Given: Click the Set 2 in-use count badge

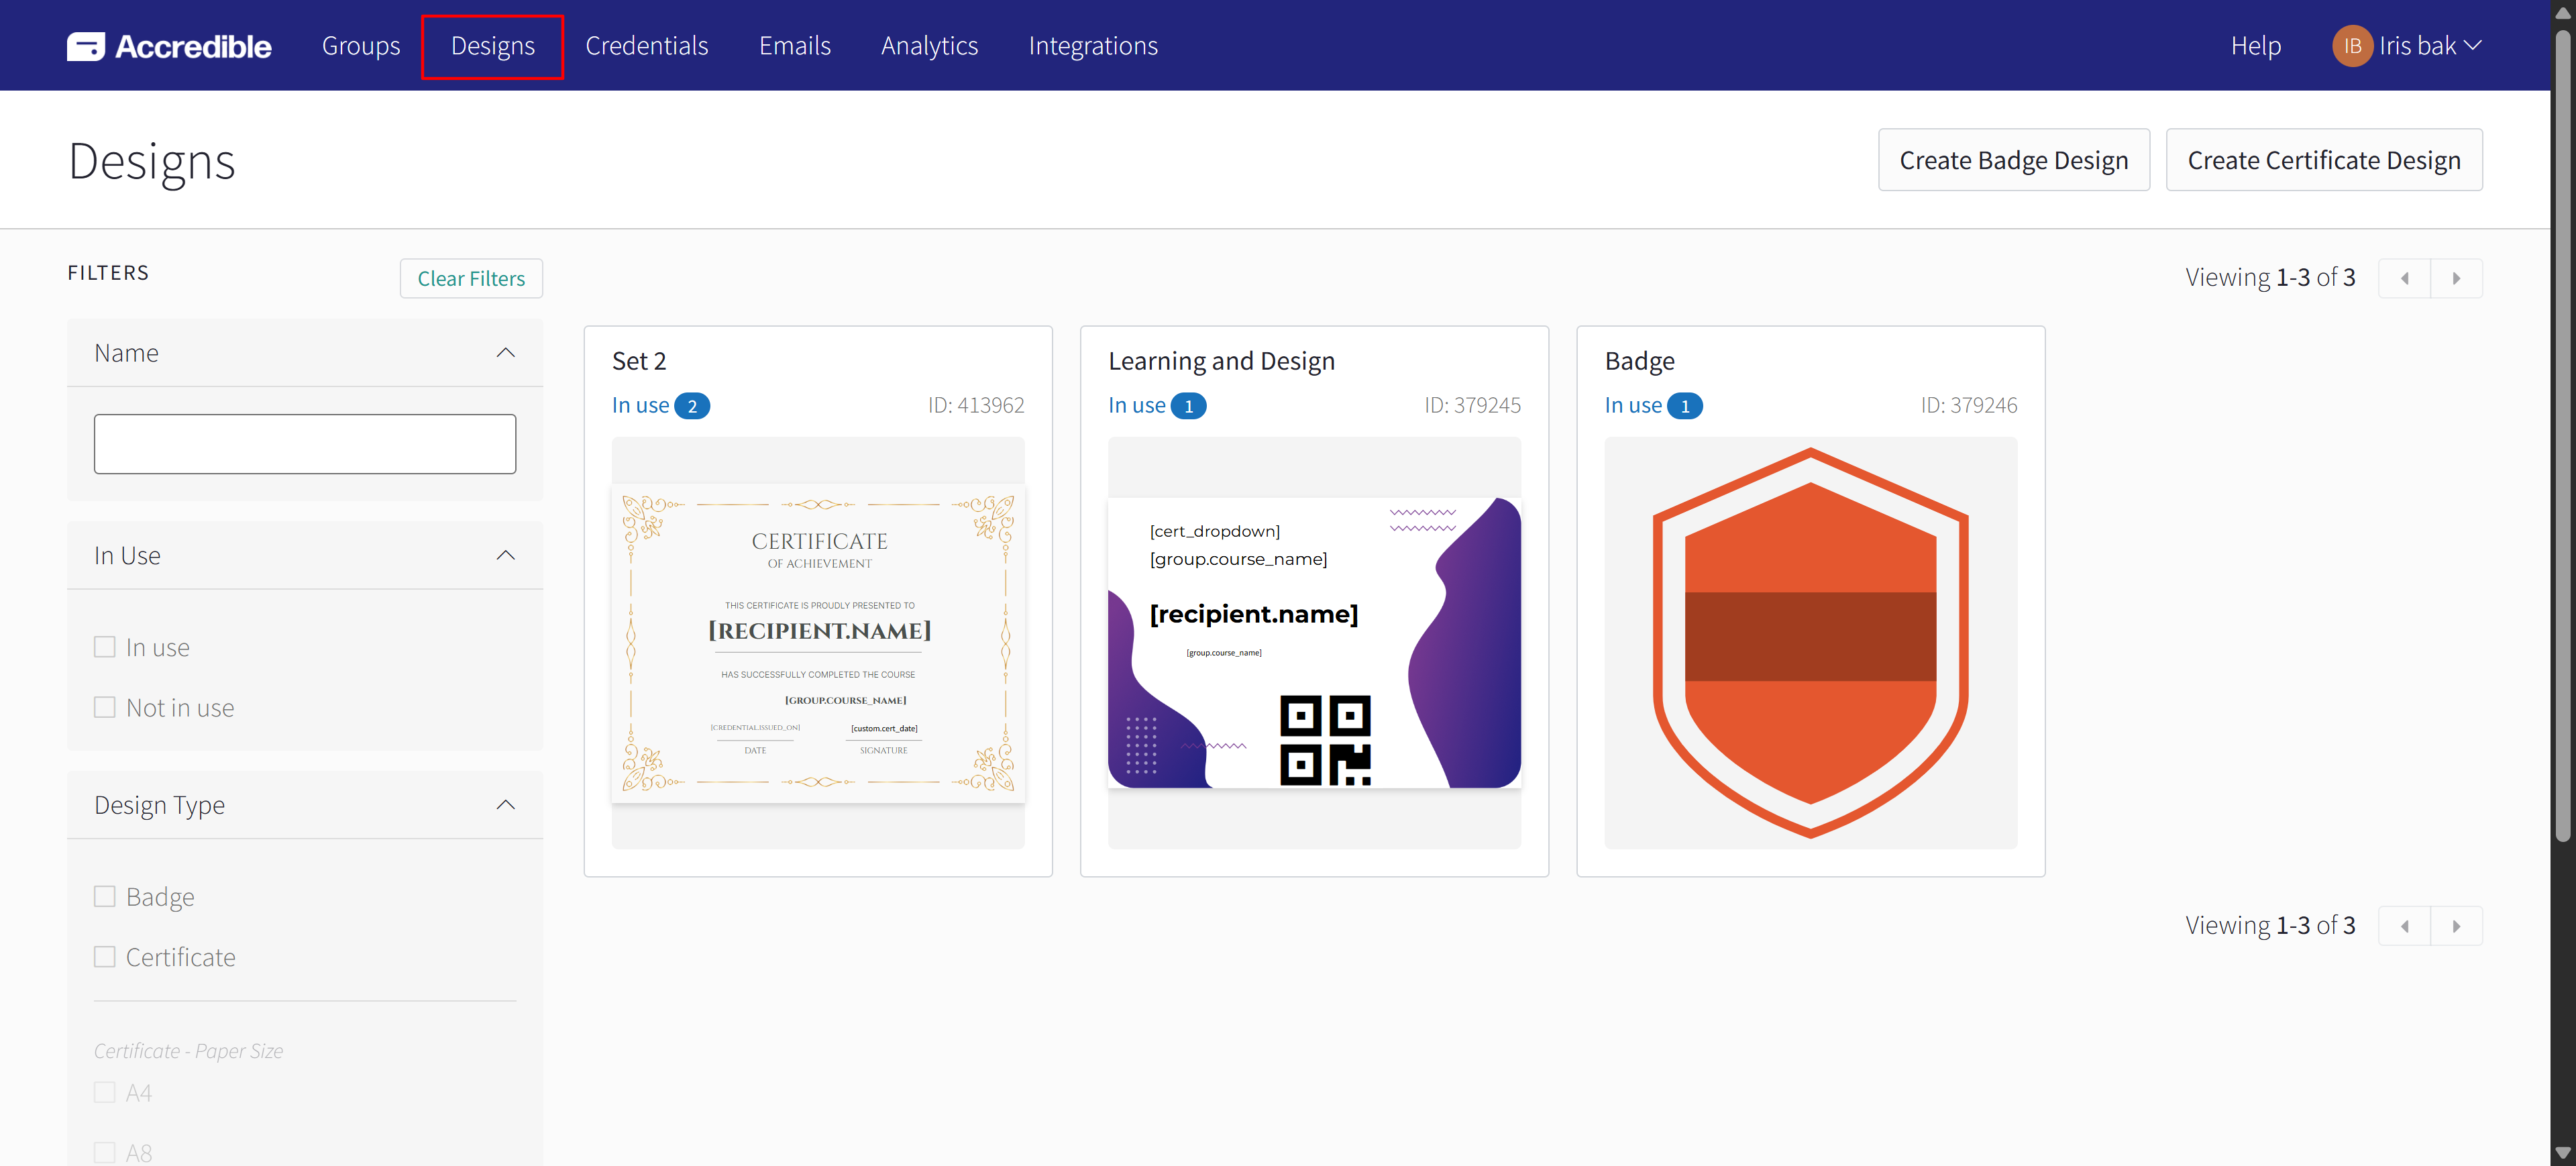Looking at the screenshot, I should 691,406.
